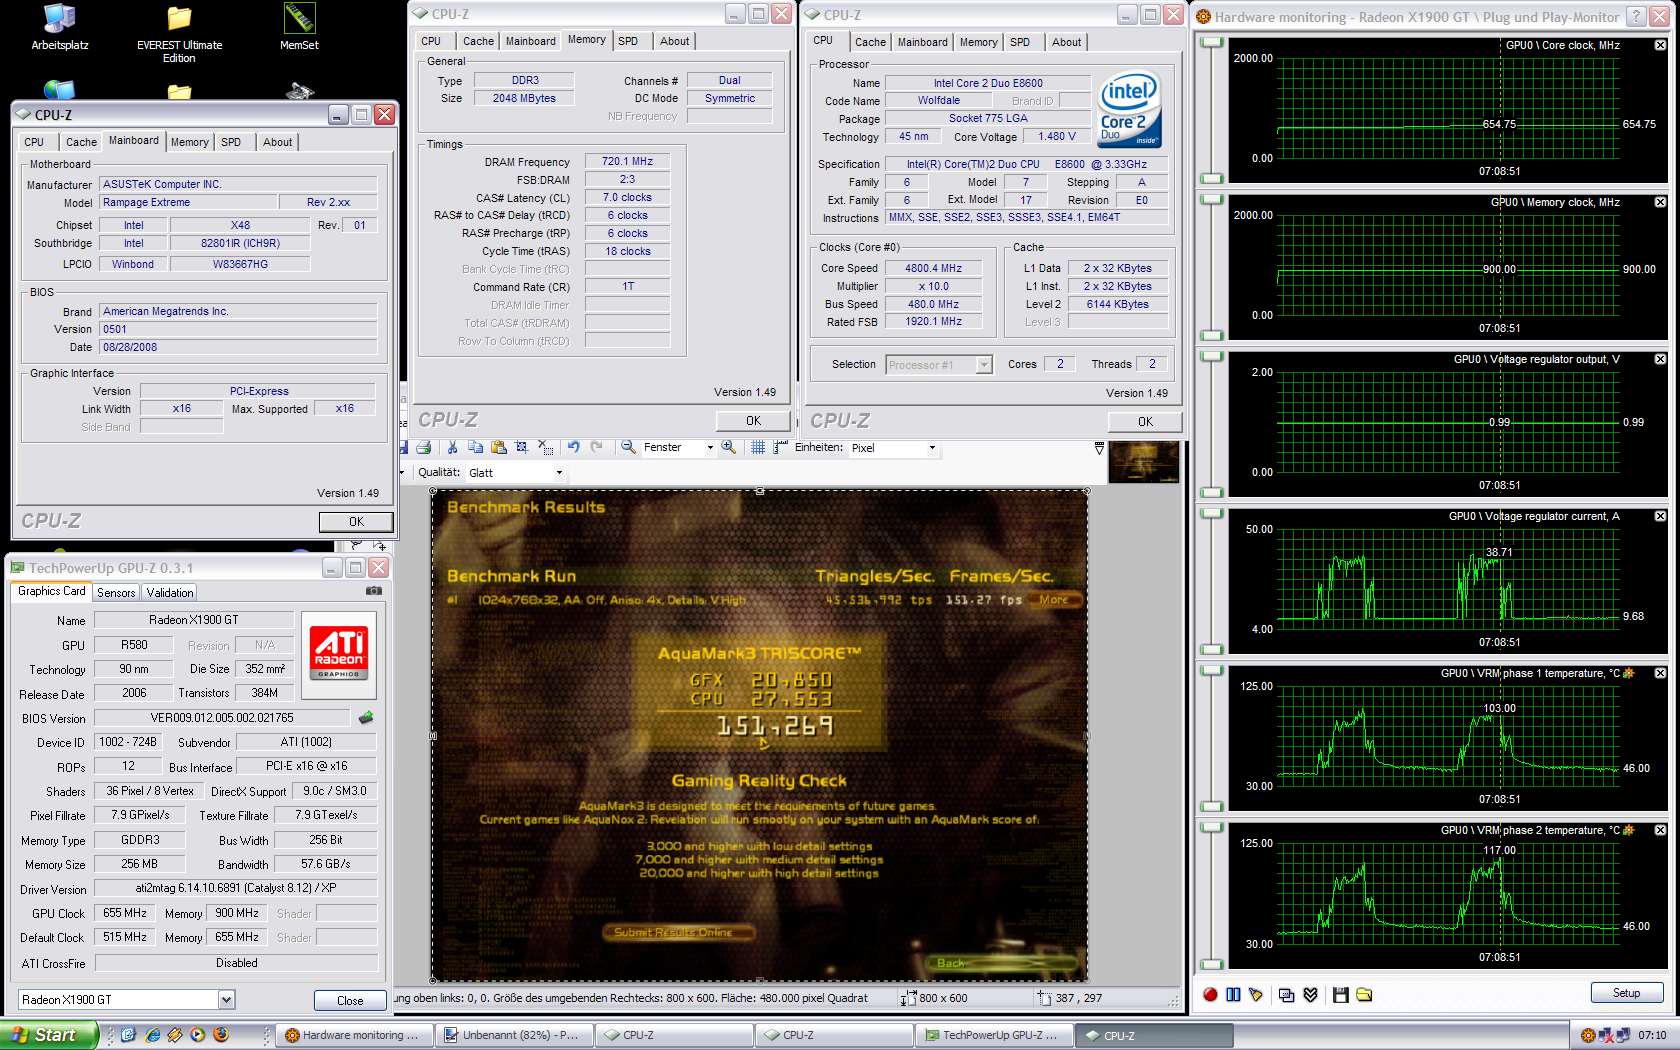Click the 4800.4 MHz Core Speed value
The height and width of the screenshot is (1050, 1680).
pyautogui.click(x=933, y=268)
